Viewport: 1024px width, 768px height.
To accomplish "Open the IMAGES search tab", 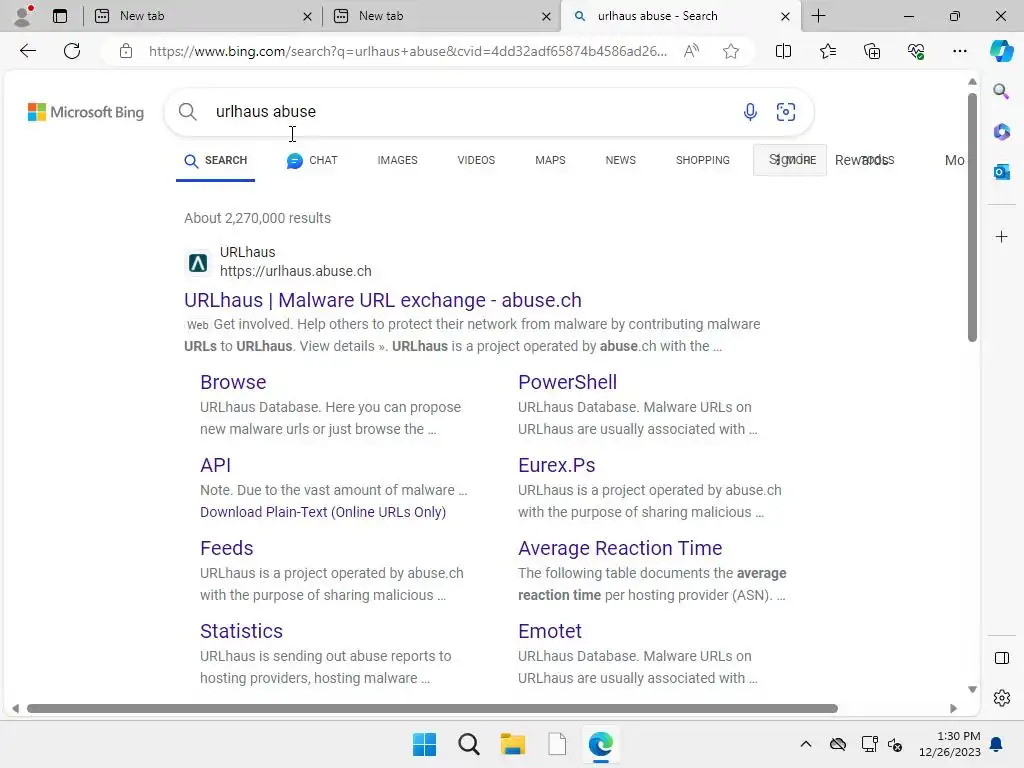I will tap(397, 161).
